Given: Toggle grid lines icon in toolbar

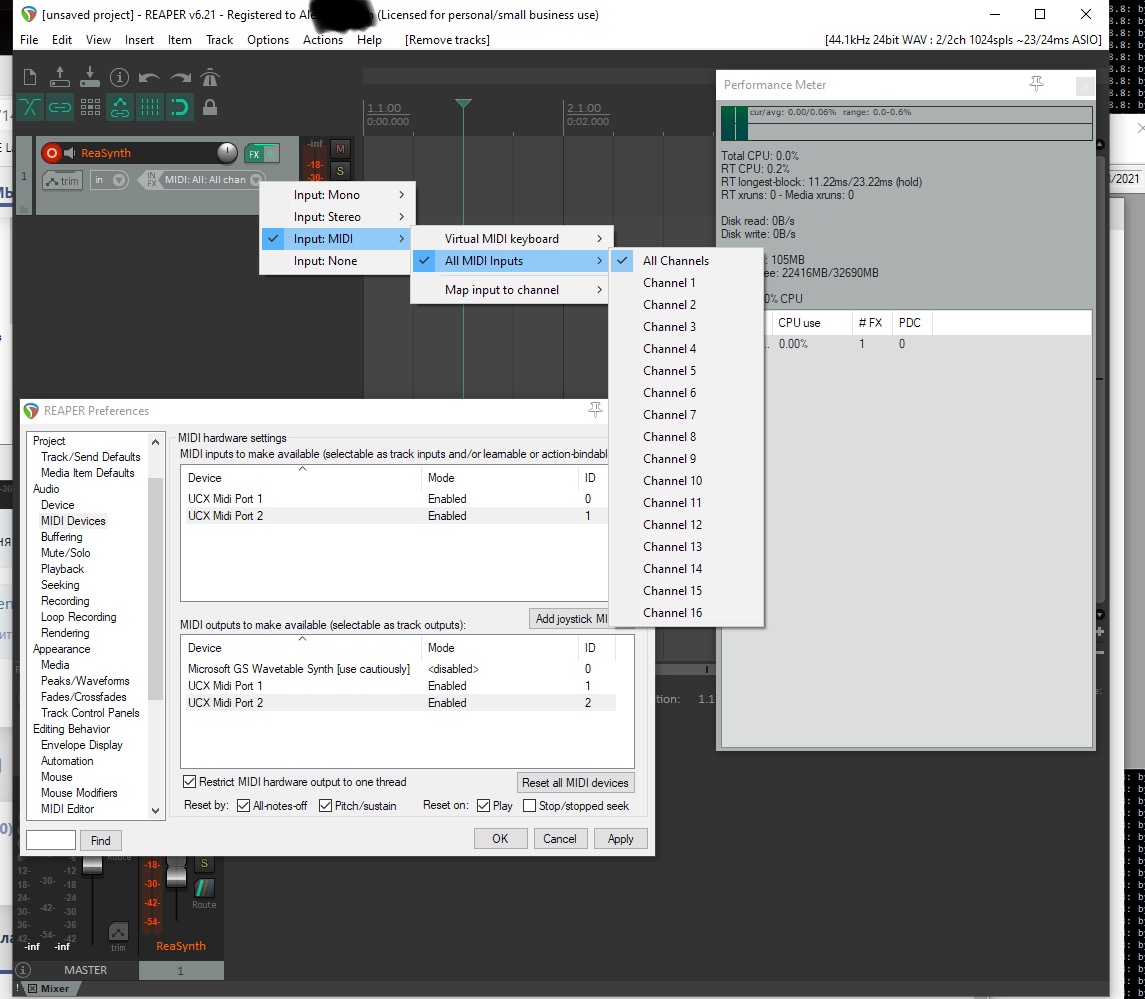Looking at the screenshot, I should pos(150,107).
